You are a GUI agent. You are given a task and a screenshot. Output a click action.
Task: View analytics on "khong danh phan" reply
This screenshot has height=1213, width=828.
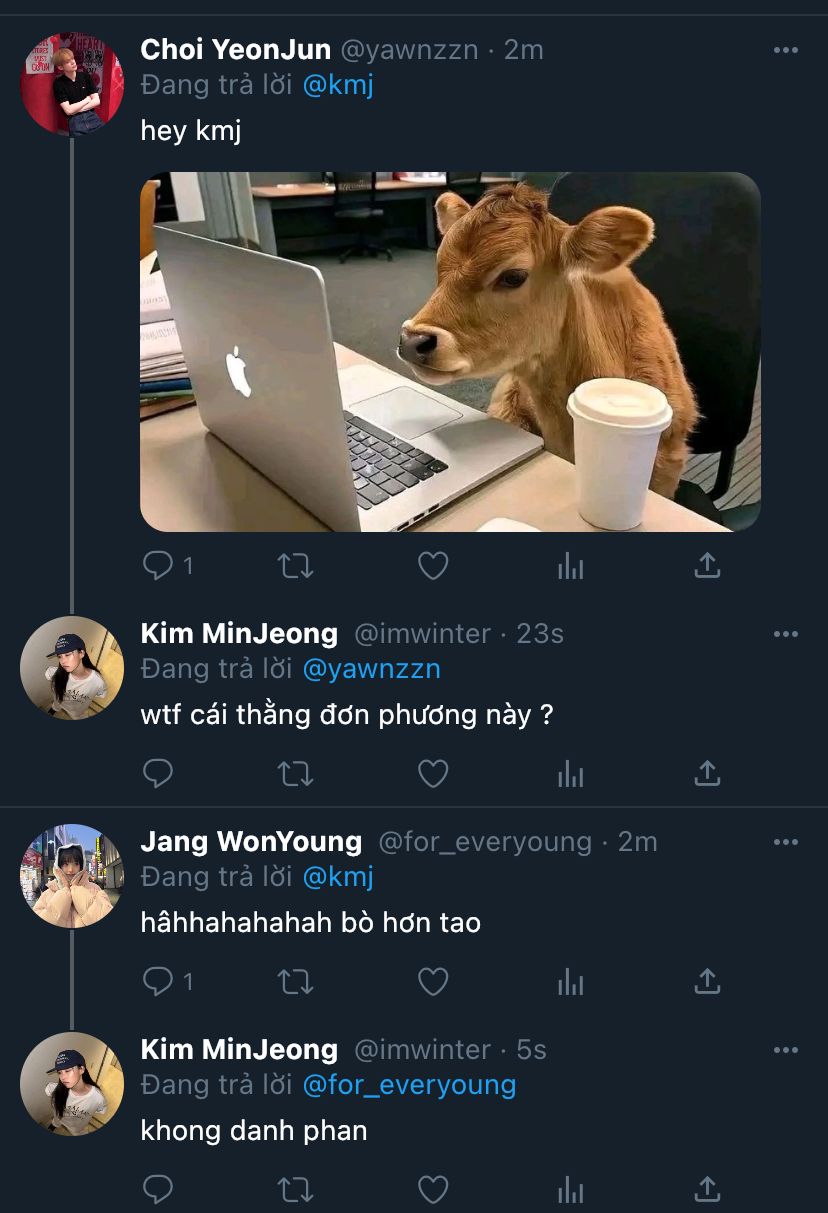[570, 1190]
